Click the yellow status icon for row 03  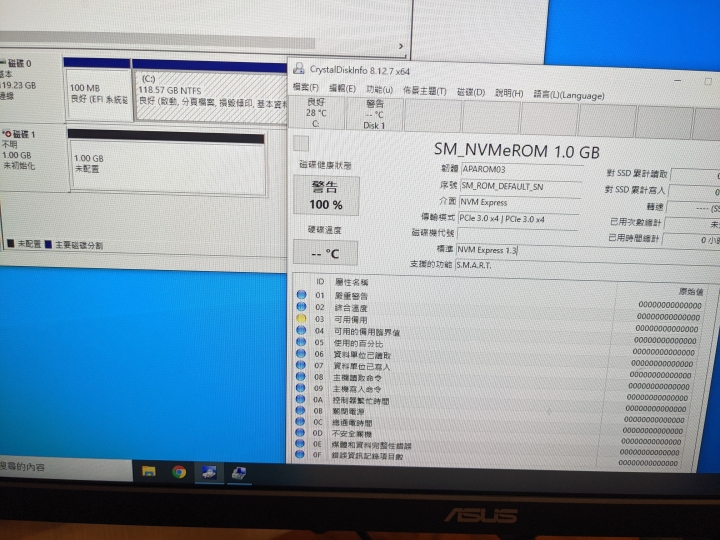[301, 318]
